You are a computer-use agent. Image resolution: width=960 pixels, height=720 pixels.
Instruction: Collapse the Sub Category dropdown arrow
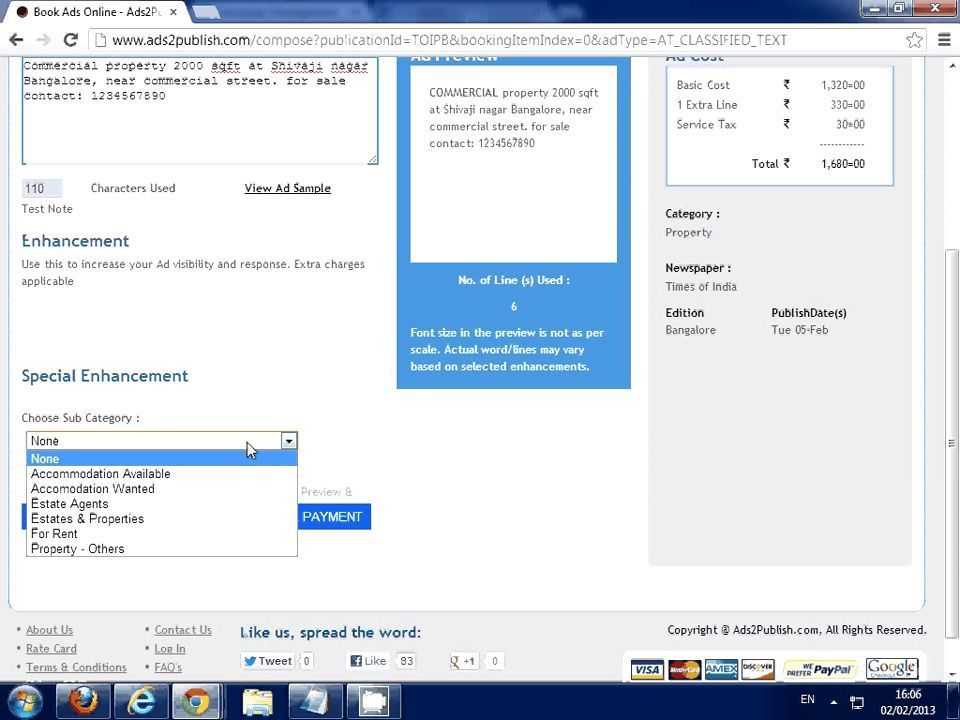point(288,441)
